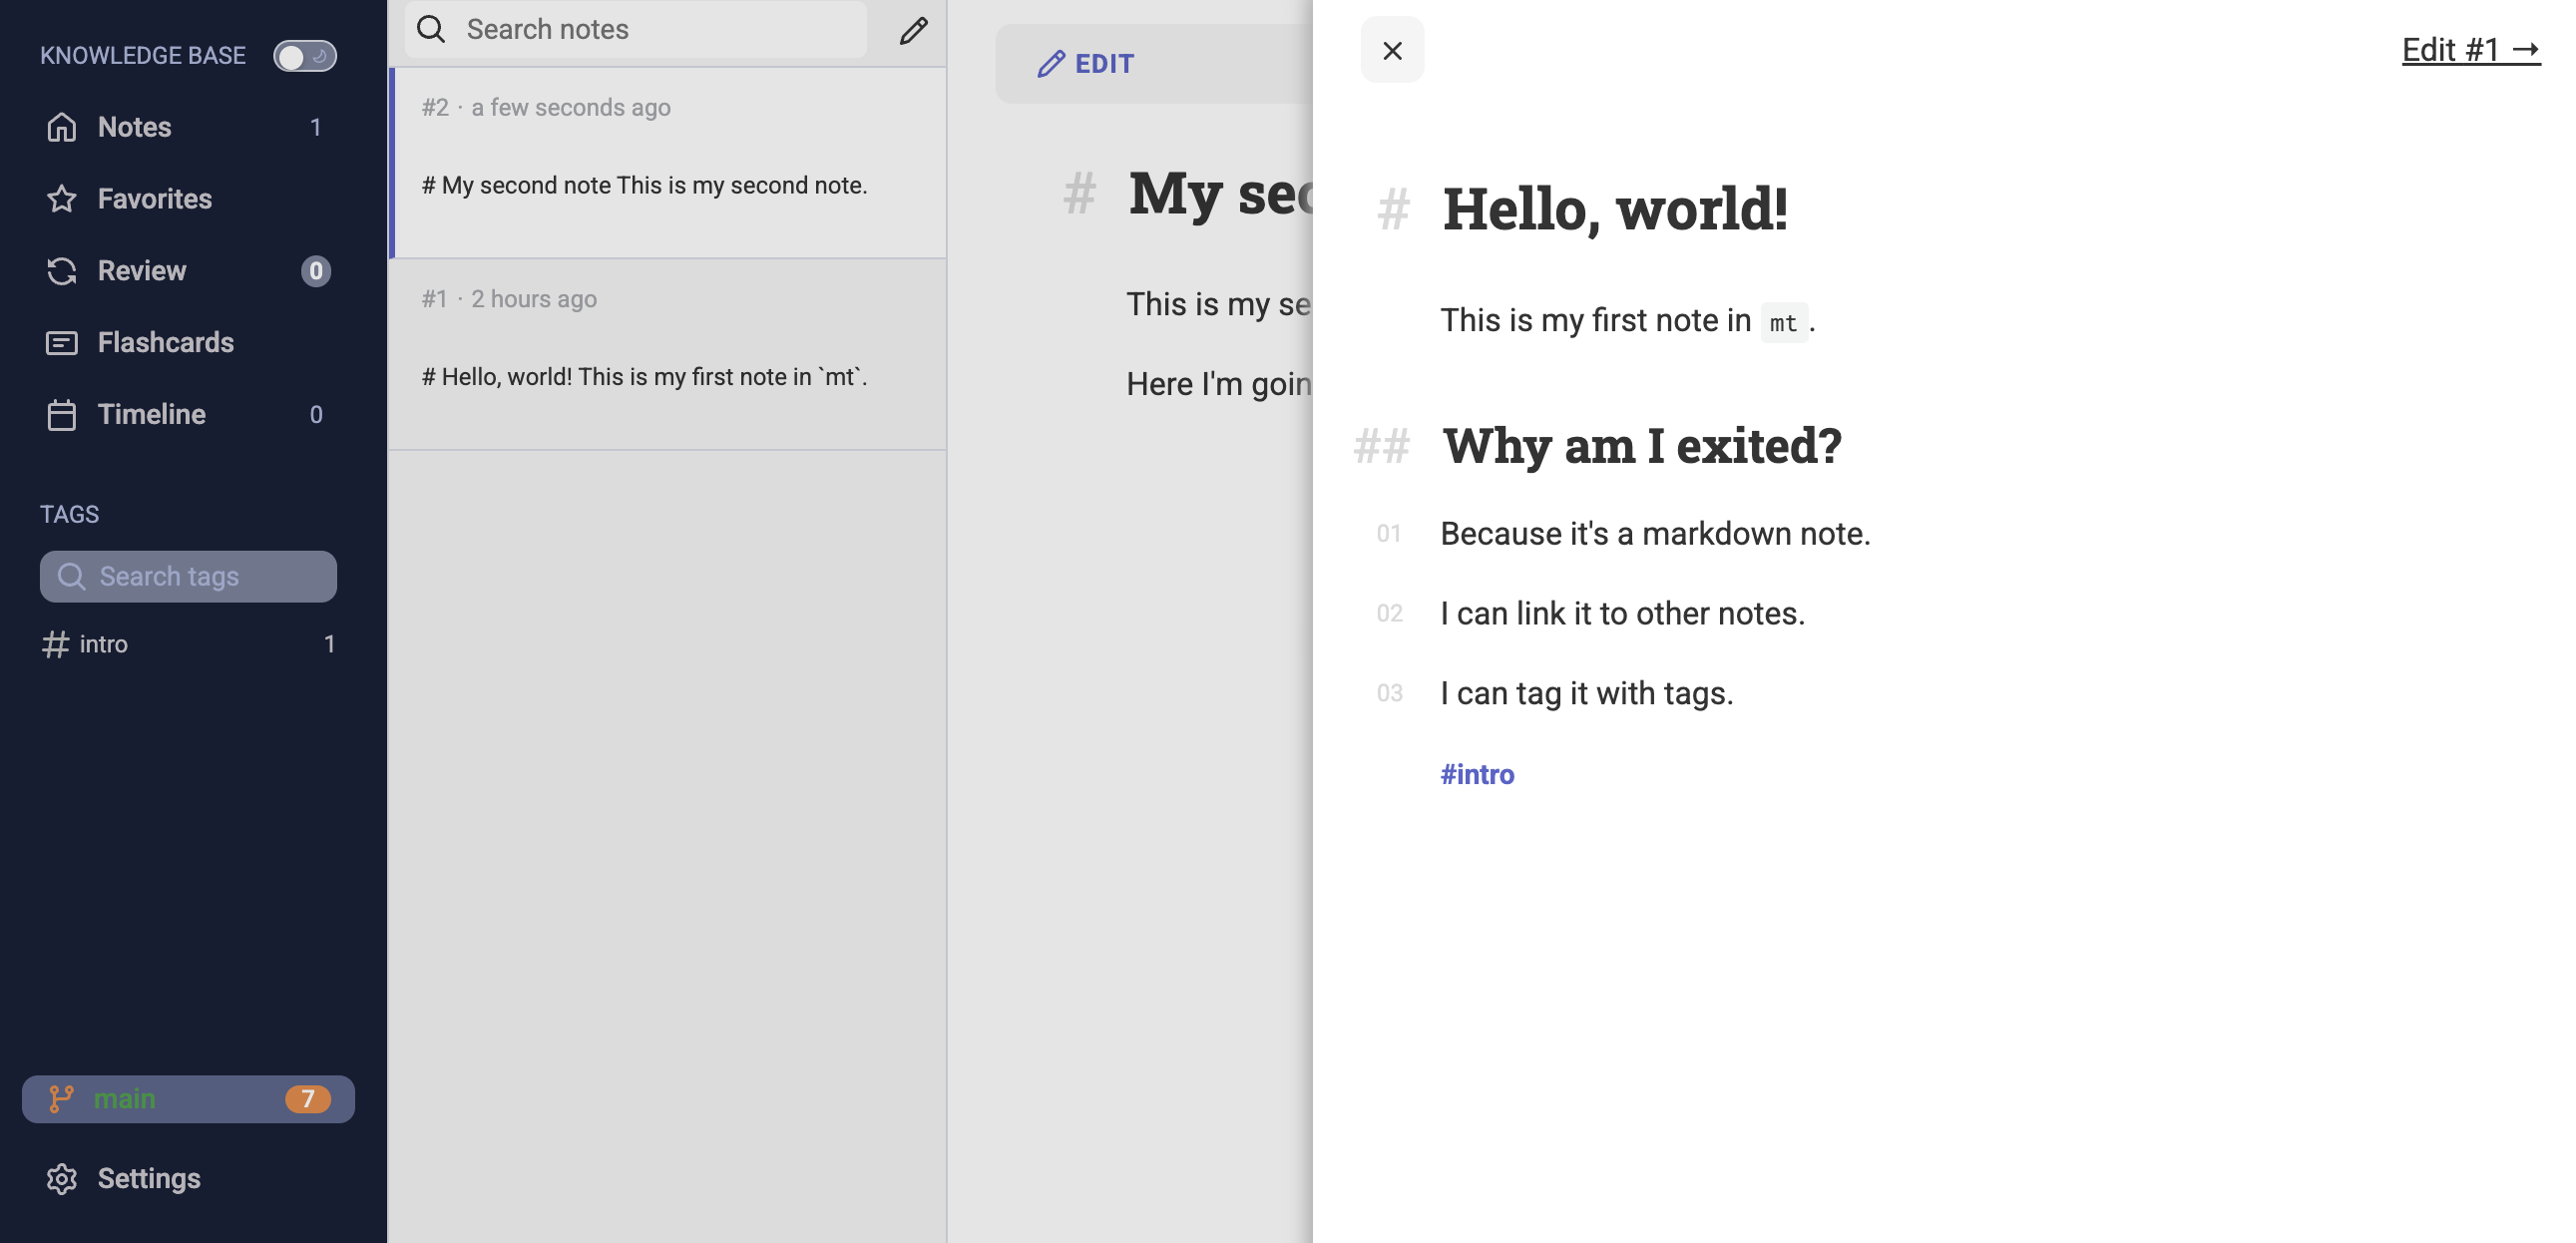The height and width of the screenshot is (1243, 2576).
Task: Toggle the search icon in Search notes
Action: [x=431, y=29]
